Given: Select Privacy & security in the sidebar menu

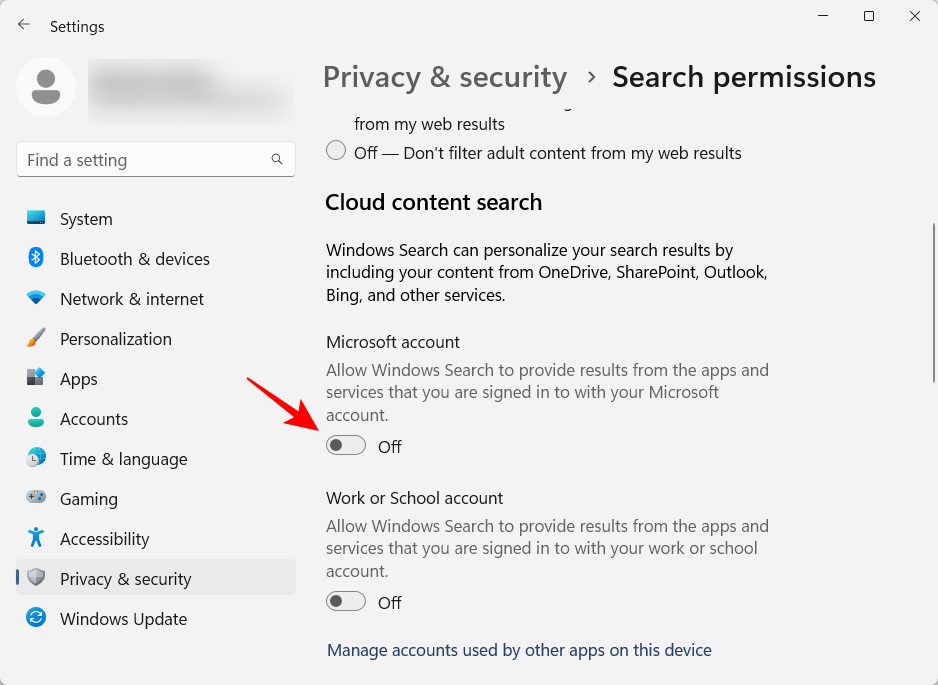Looking at the screenshot, I should [126, 578].
